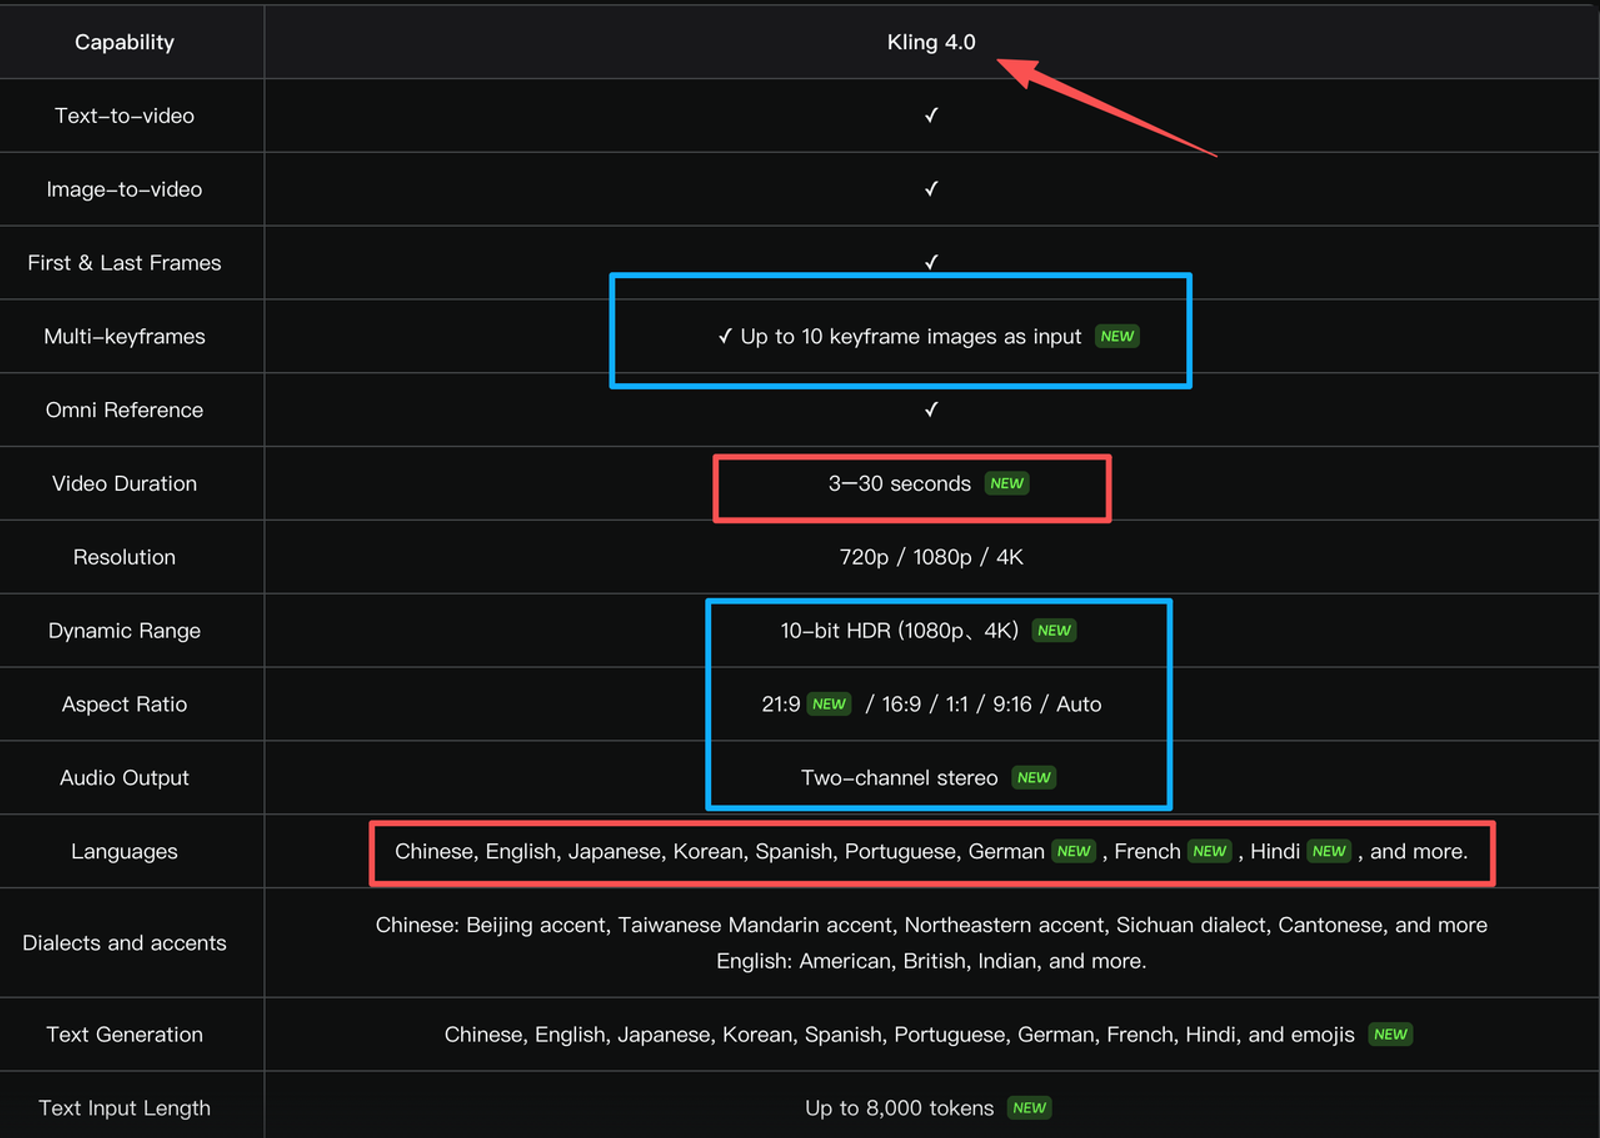Click the checkmark in Text-to-video row
The image size is (1600, 1138).
(x=931, y=116)
